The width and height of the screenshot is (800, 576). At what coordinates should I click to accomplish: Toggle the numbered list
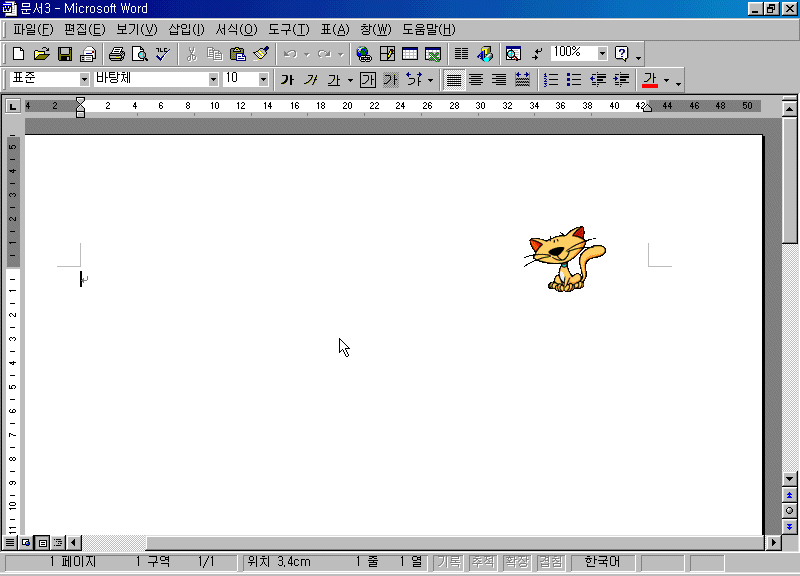pos(551,80)
